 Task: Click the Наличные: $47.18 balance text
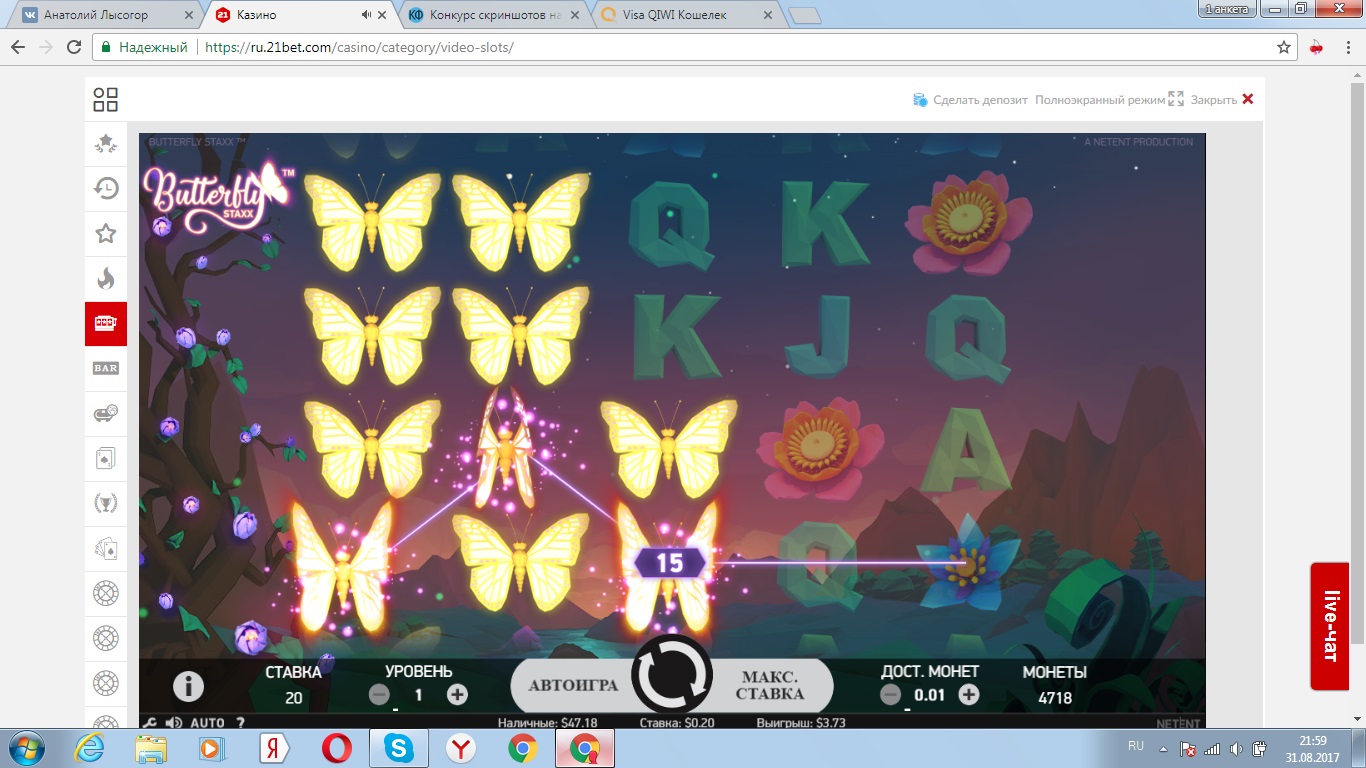coord(548,722)
